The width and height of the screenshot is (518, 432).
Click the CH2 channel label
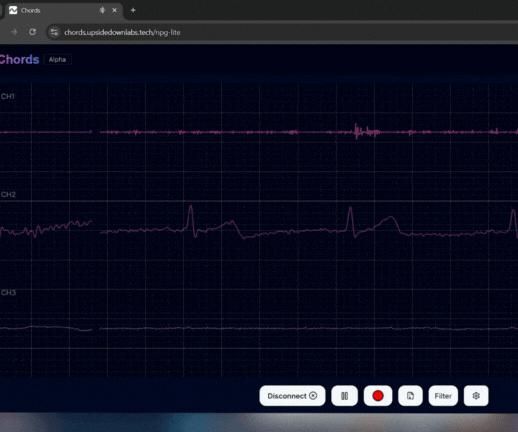8,195
